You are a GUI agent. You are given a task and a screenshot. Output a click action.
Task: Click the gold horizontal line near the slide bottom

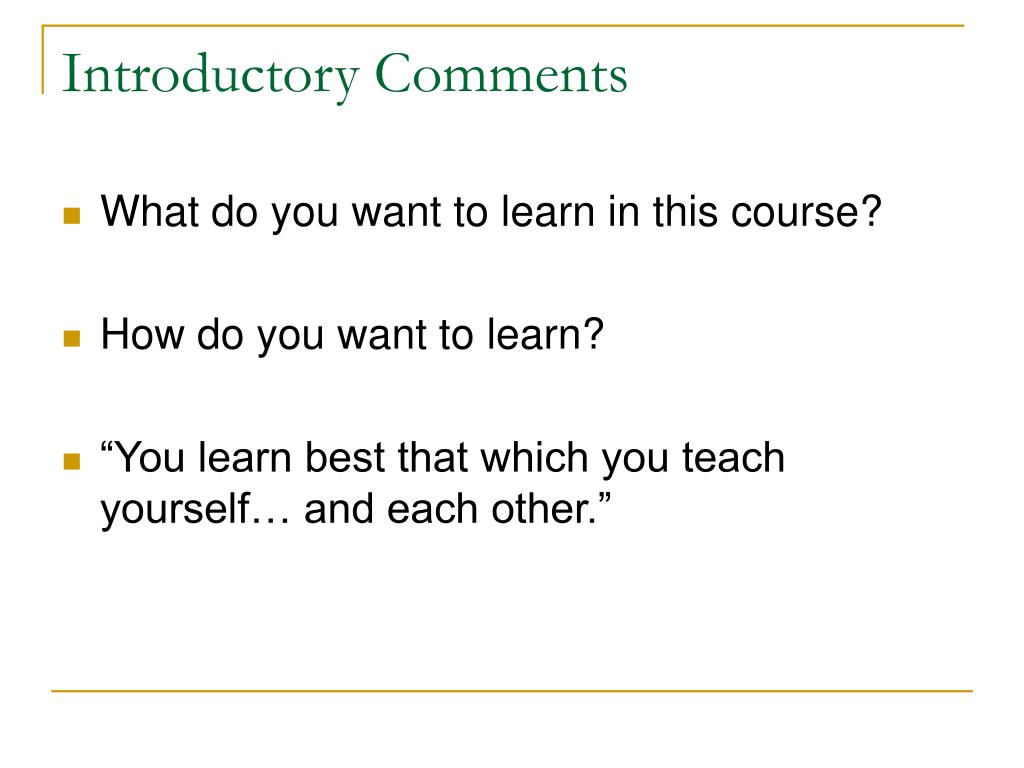512,690
